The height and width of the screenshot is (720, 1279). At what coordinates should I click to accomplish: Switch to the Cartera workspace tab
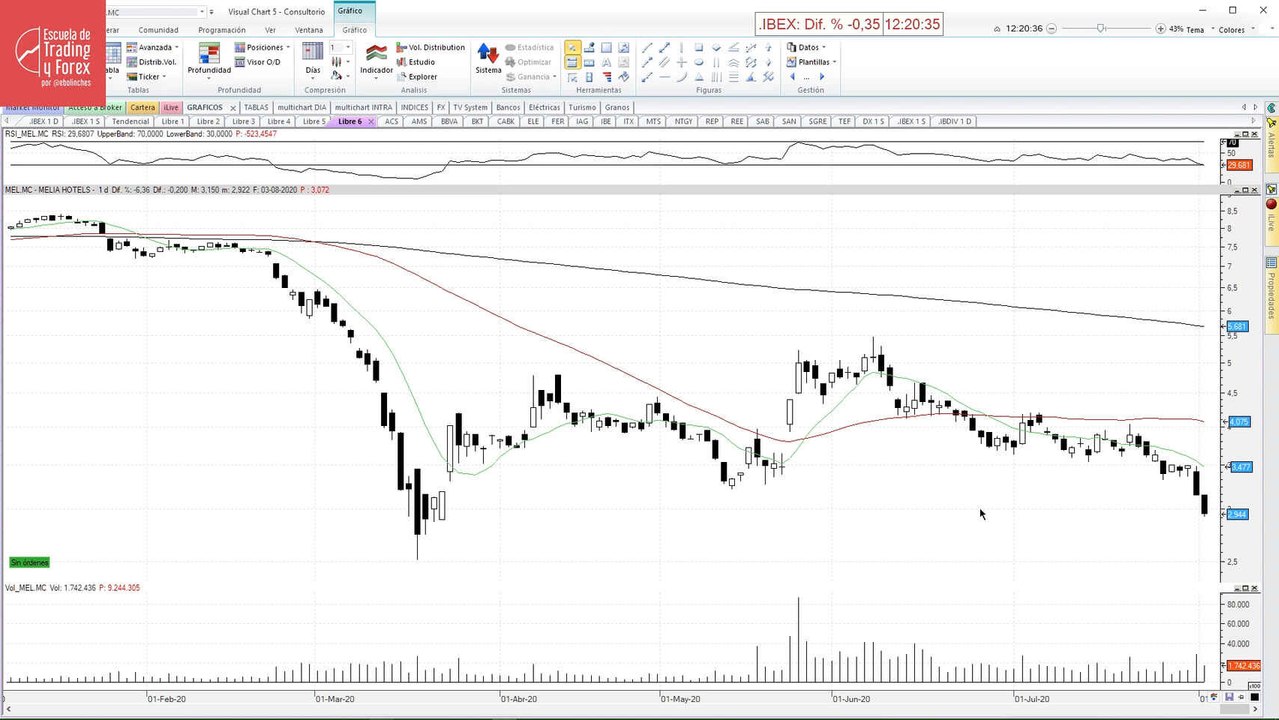[143, 107]
